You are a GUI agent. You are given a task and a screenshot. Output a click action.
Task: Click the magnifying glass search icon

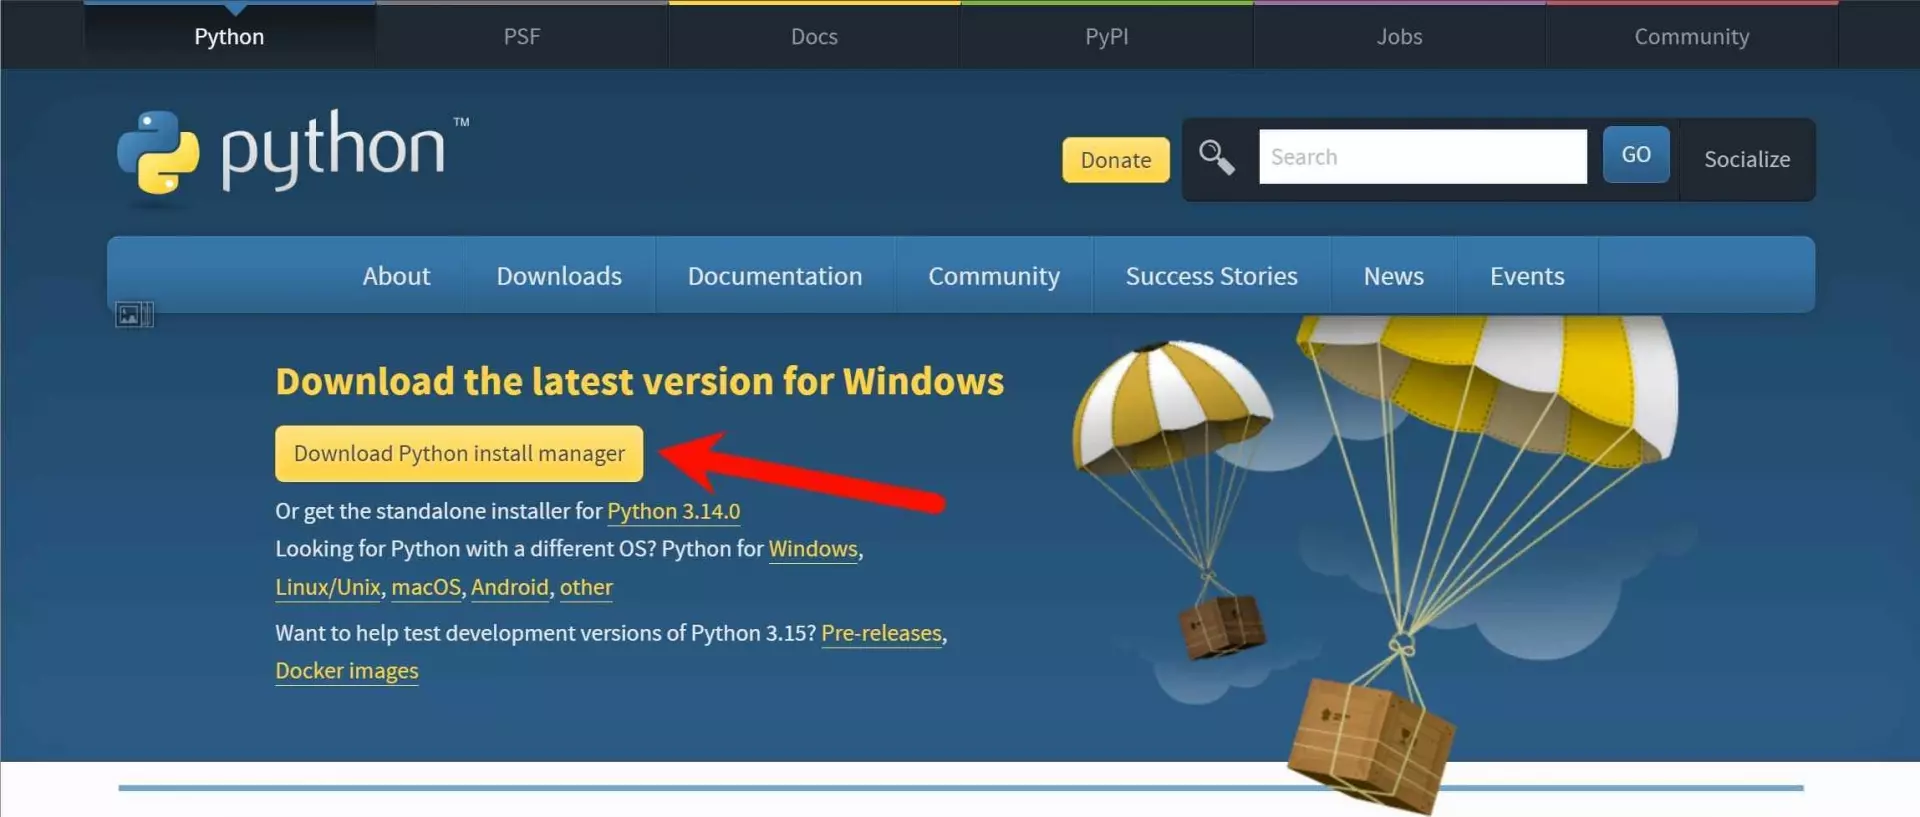[1216, 157]
